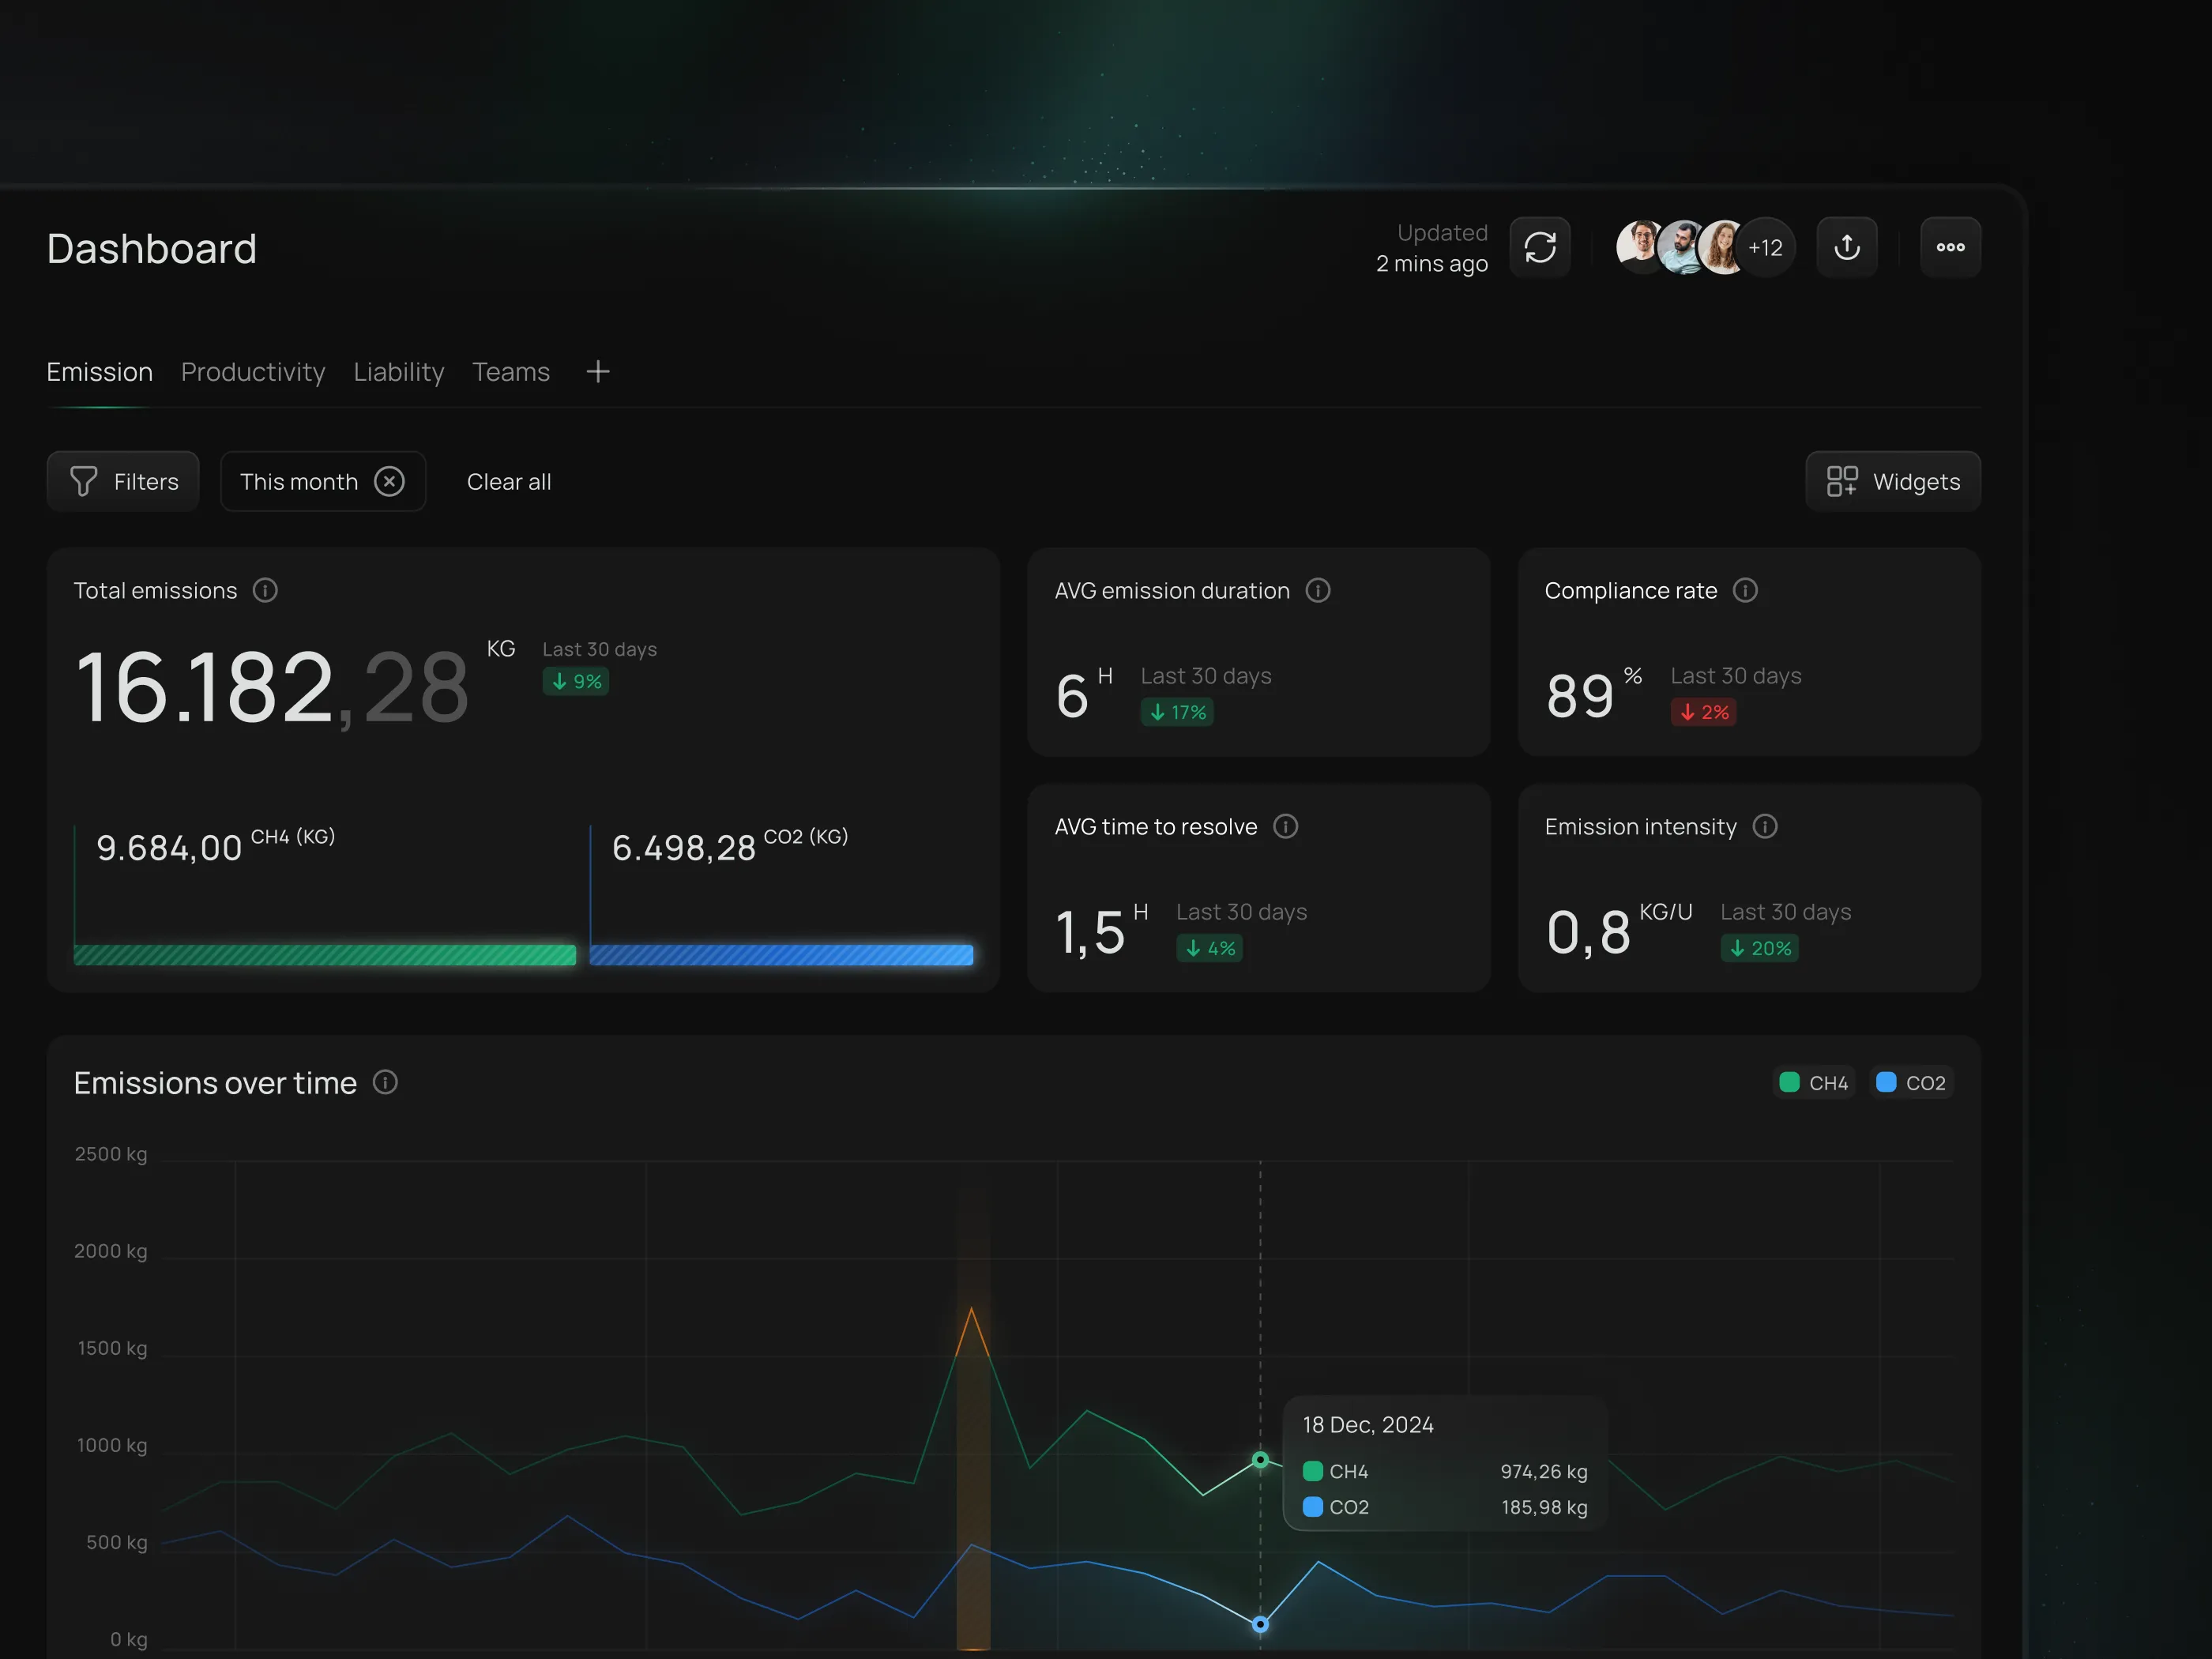
Task: Click the 4% time to resolve badge
Action: click(x=1210, y=948)
